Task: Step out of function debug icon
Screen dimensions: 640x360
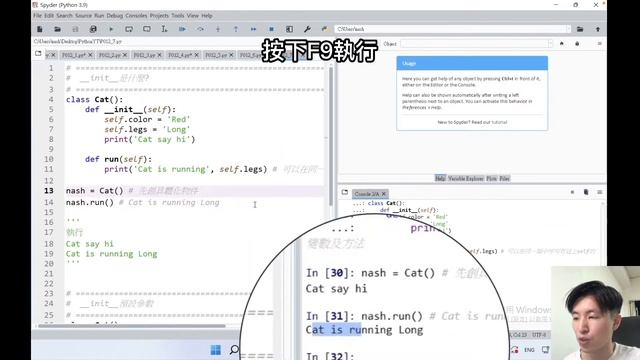Action: click(x=236, y=29)
